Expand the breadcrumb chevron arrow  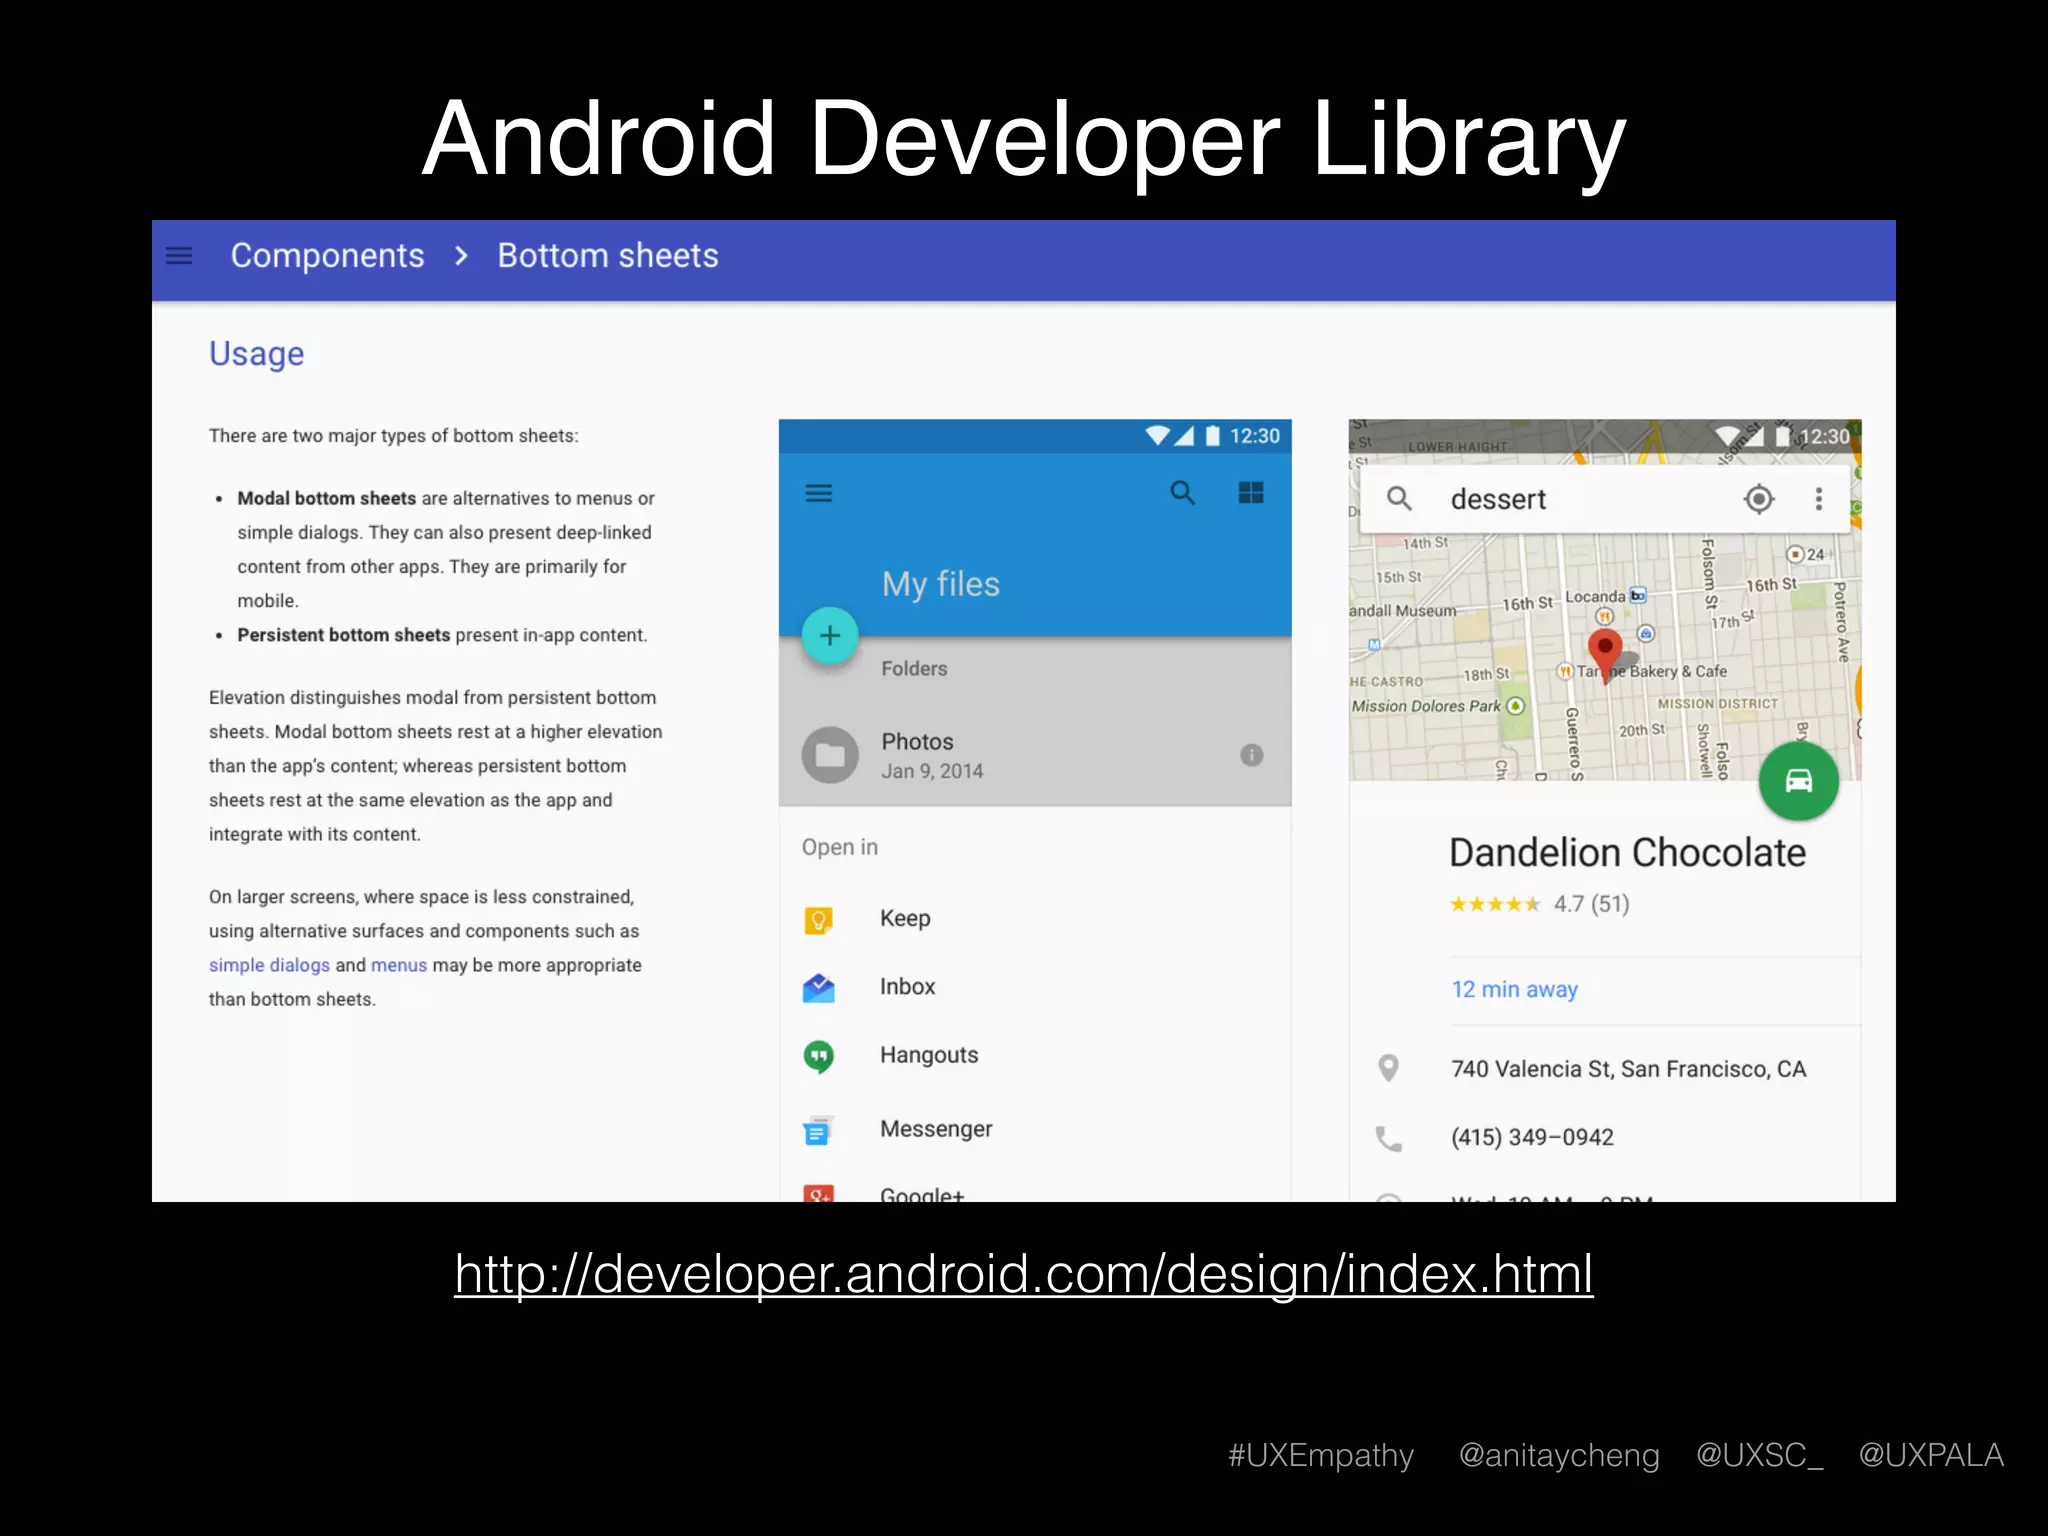pyautogui.click(x=461, y=256)
